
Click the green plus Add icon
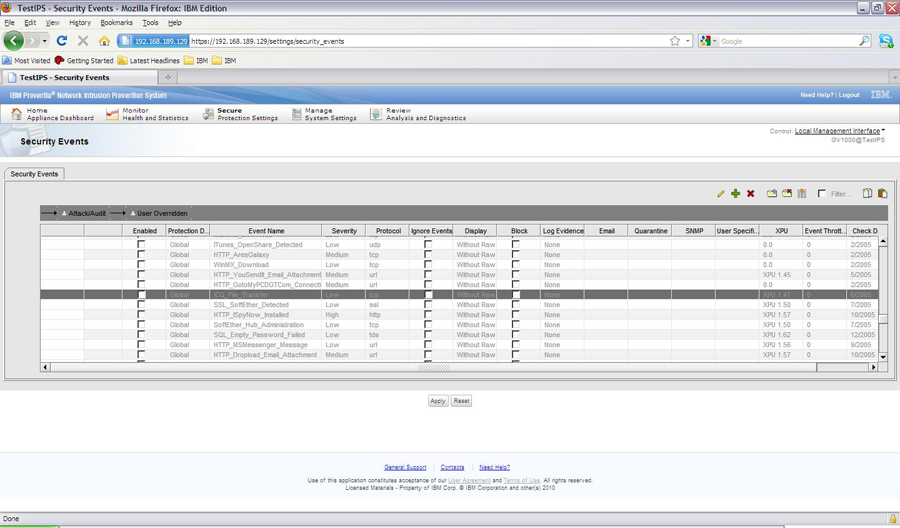(735, 194)
